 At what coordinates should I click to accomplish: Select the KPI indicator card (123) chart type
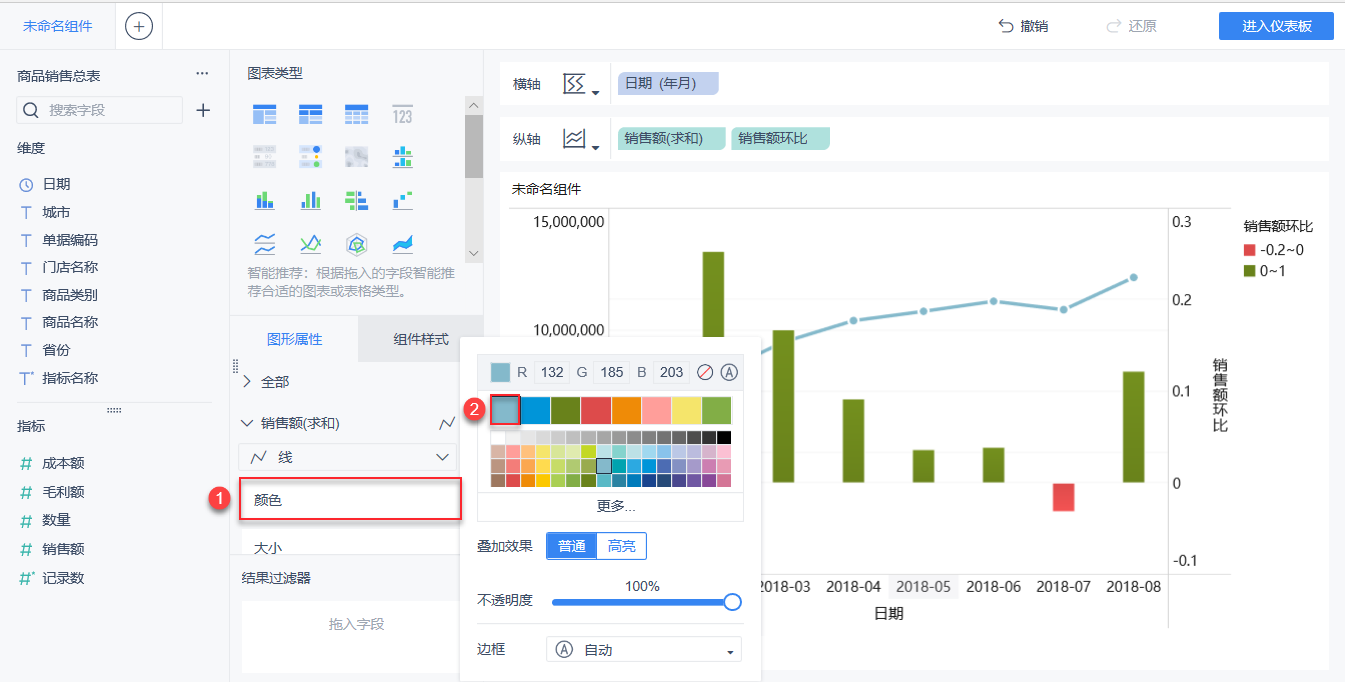coord(402,114)
